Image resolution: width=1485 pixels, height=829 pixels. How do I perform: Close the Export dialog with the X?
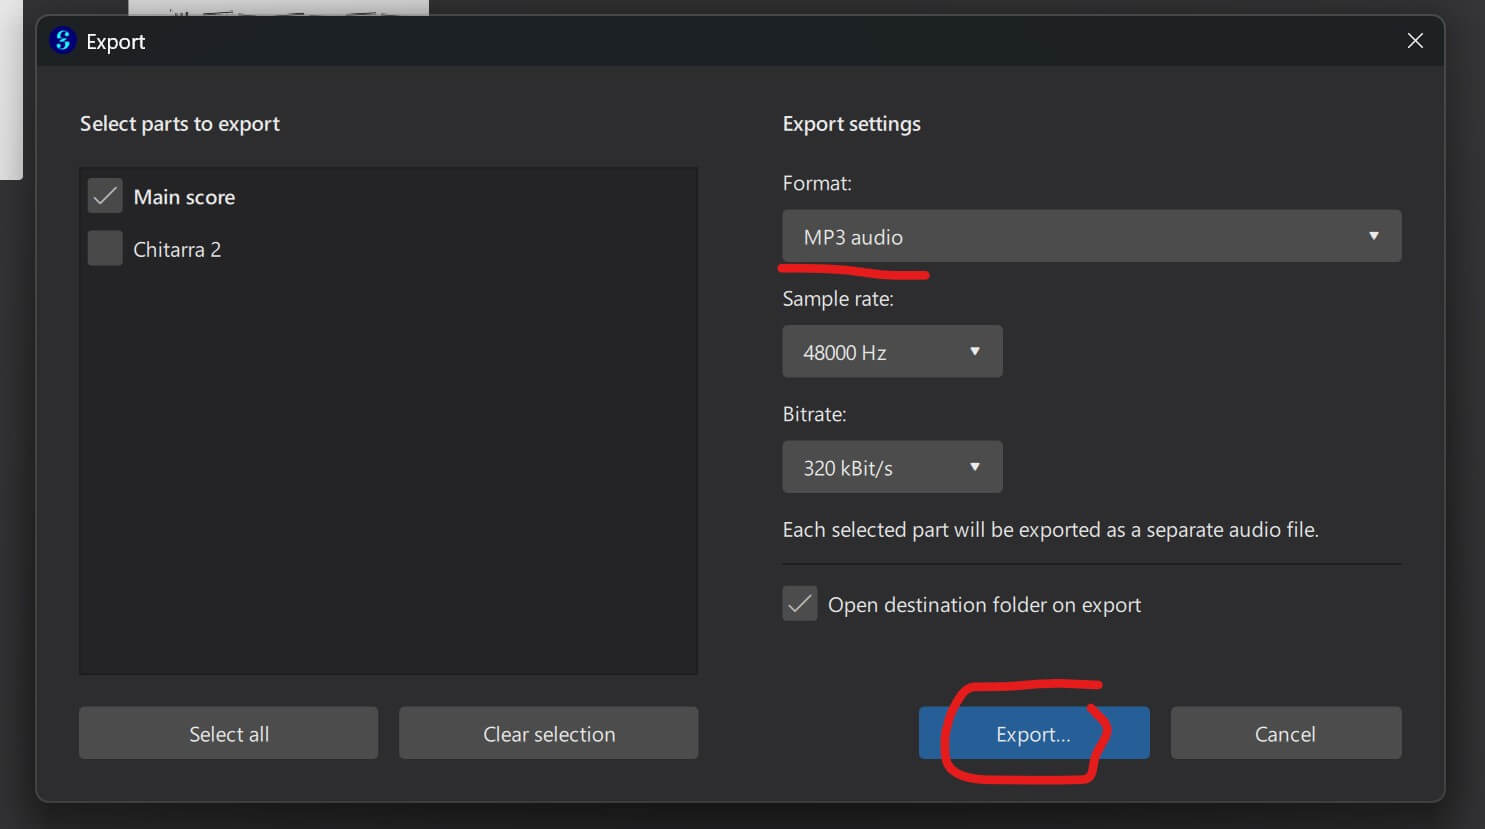click(1414, 41)
